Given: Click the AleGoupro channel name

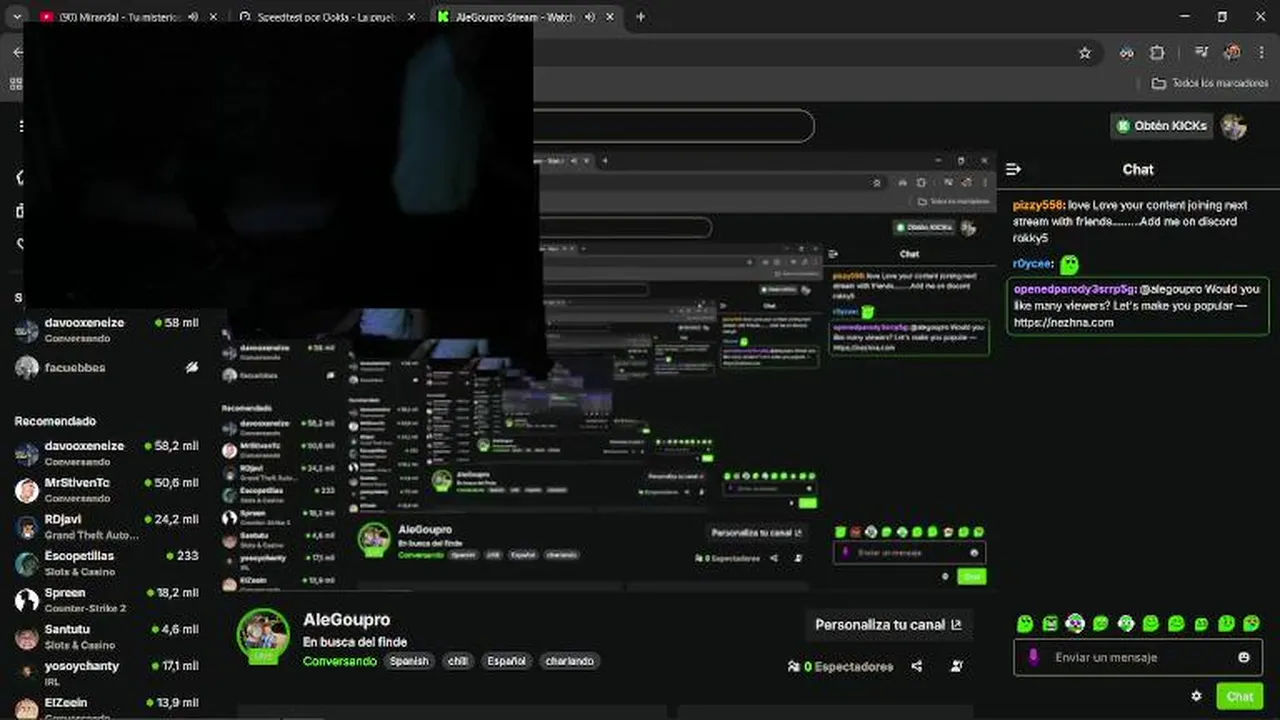Looking at the screenshot, I should 346,620.
